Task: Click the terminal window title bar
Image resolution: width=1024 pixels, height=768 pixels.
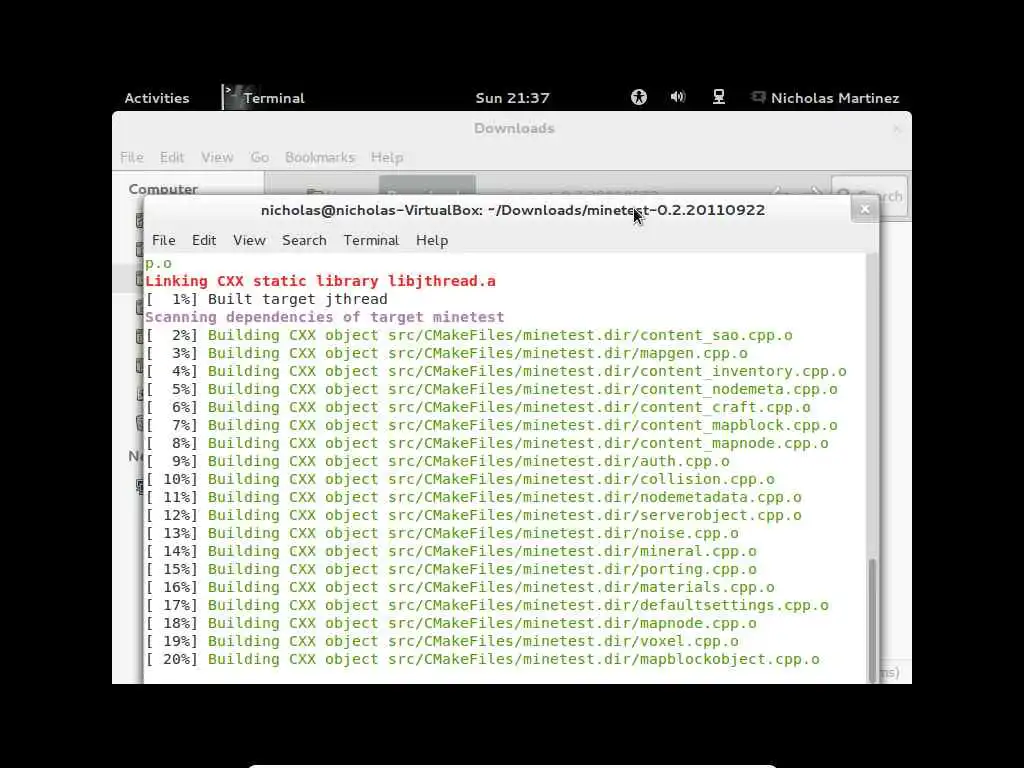Action: (513, 210)
